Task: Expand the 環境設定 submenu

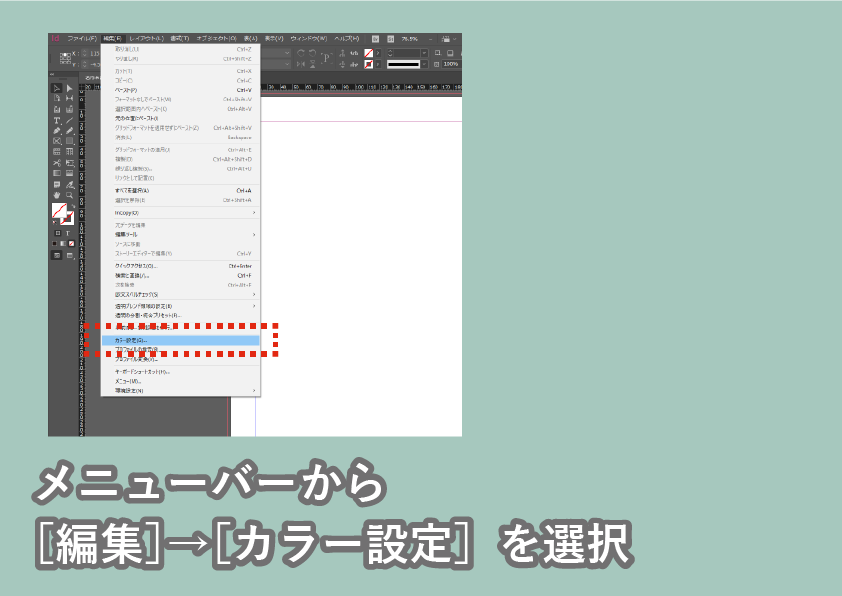Action: (254, 390)
